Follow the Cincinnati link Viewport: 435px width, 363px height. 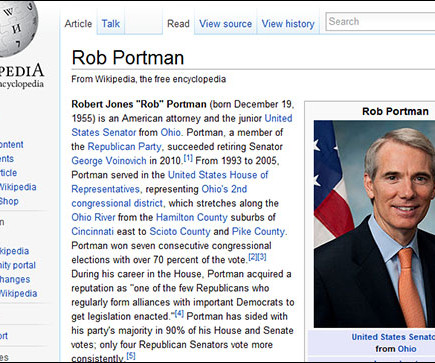92,231
